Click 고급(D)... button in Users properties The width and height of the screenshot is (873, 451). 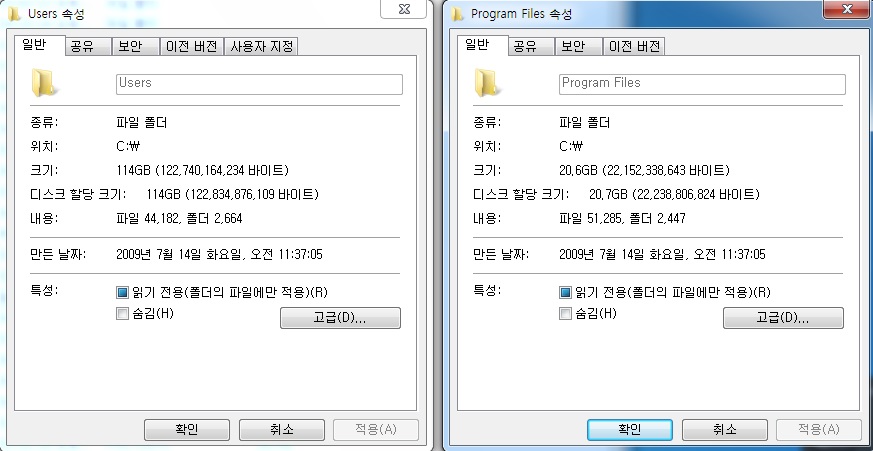[340, 318]
